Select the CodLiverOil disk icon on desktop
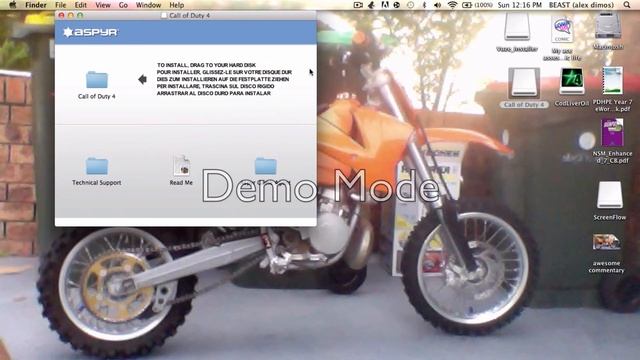The height and width of the screenshot is (360, 640). 571,82
